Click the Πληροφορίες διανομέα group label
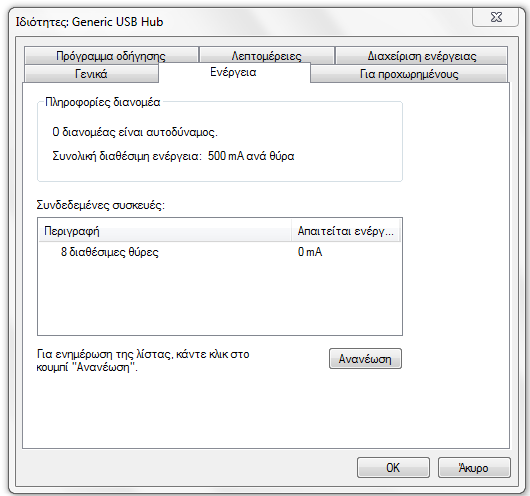Screen dimensions: 530x496 point(102,102)
